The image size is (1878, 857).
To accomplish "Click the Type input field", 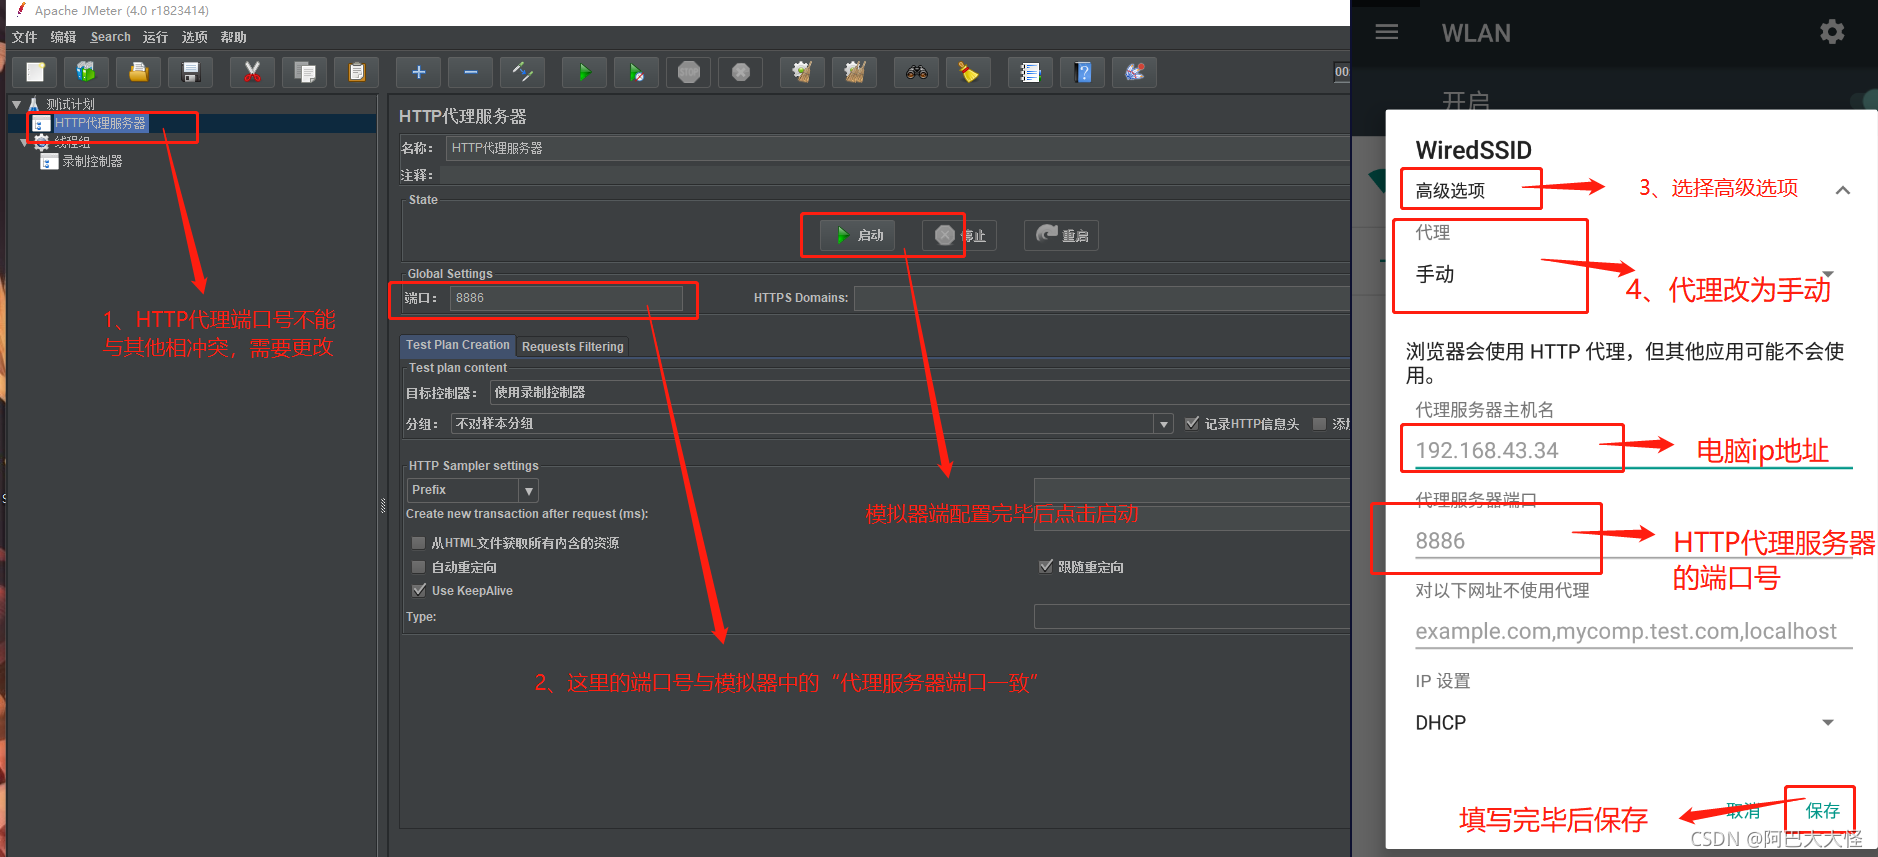I will (x=1192, y=617).
